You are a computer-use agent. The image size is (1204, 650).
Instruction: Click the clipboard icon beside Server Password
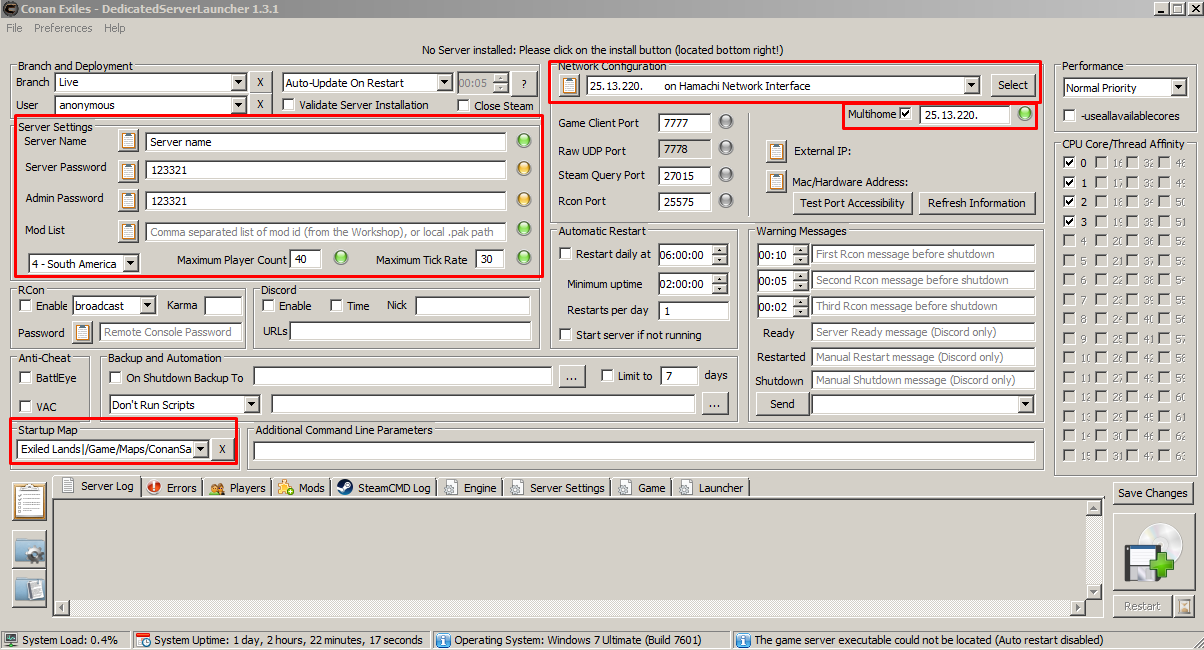tap(128, 170)
